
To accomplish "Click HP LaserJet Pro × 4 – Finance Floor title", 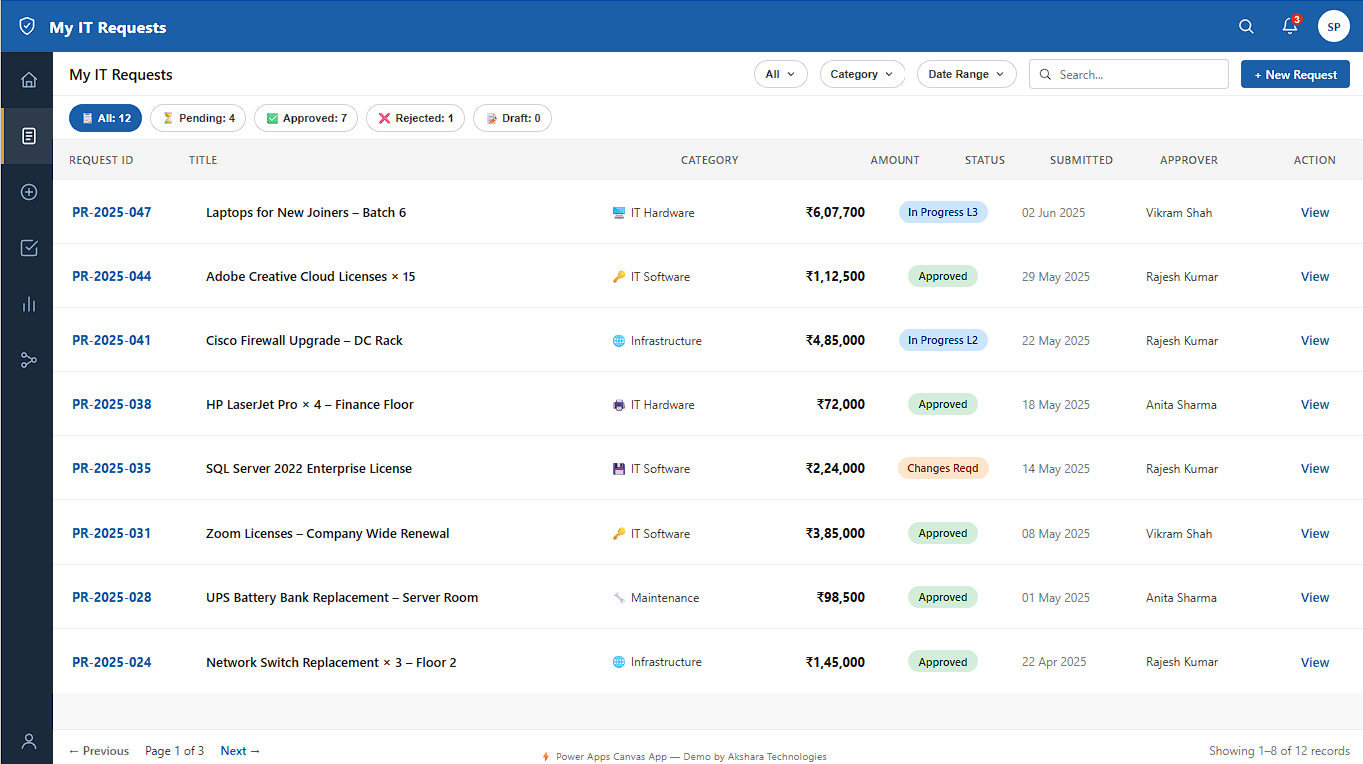I will point(310,404).
